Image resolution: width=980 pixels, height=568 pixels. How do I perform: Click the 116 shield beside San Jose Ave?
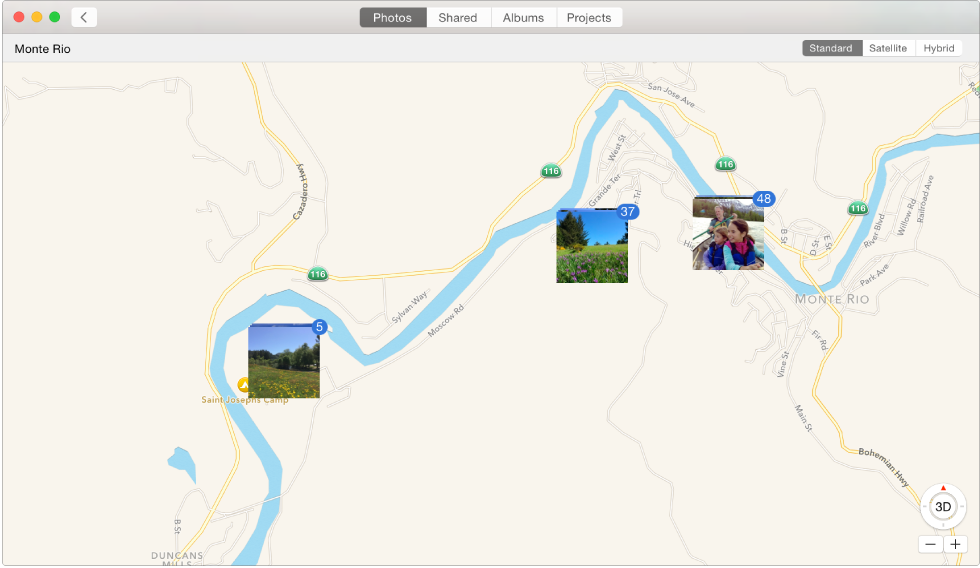coord(725,164)
